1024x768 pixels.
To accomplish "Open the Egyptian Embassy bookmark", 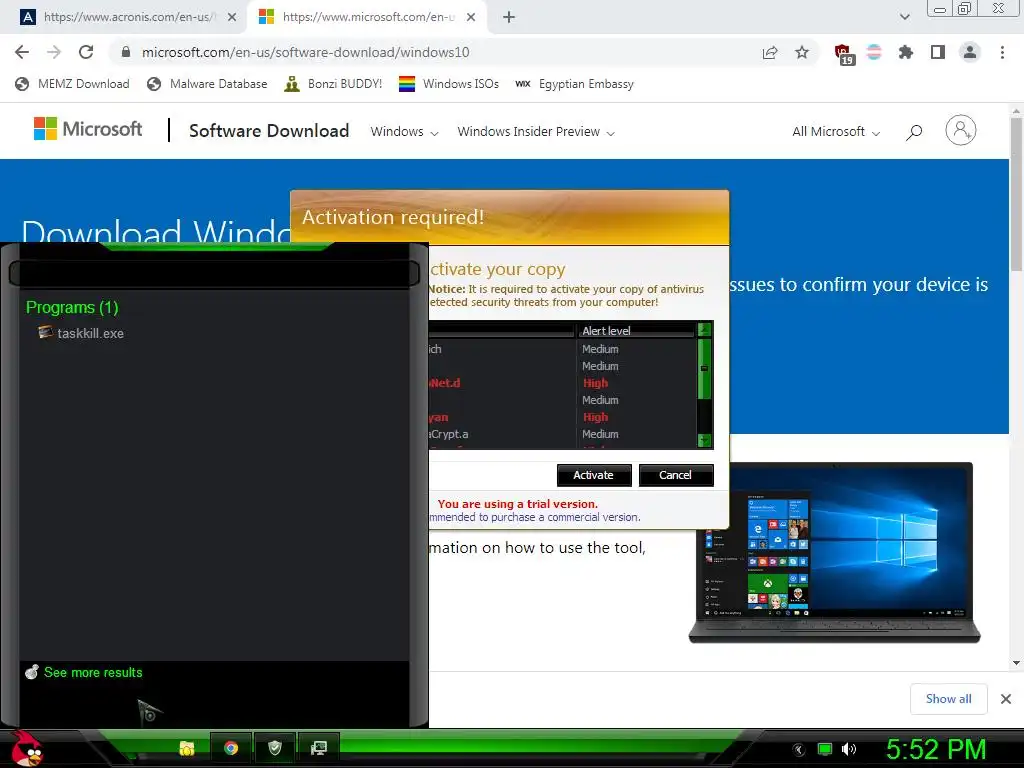I will point(575,84).
